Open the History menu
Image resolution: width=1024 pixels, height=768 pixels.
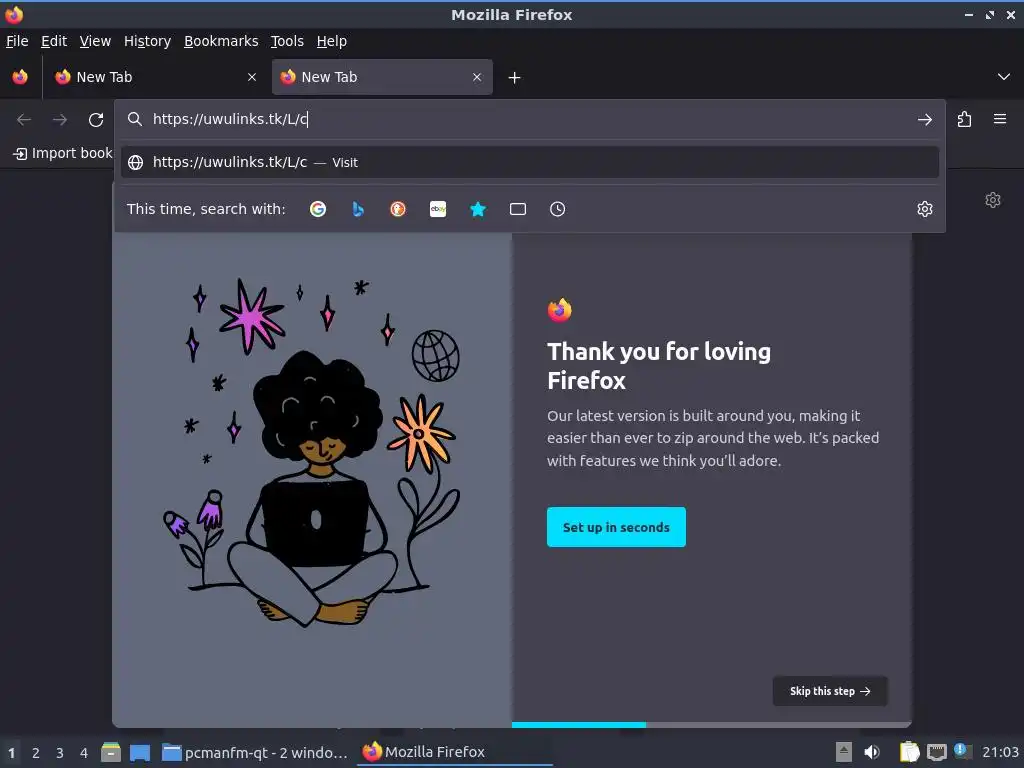[148, 41]
